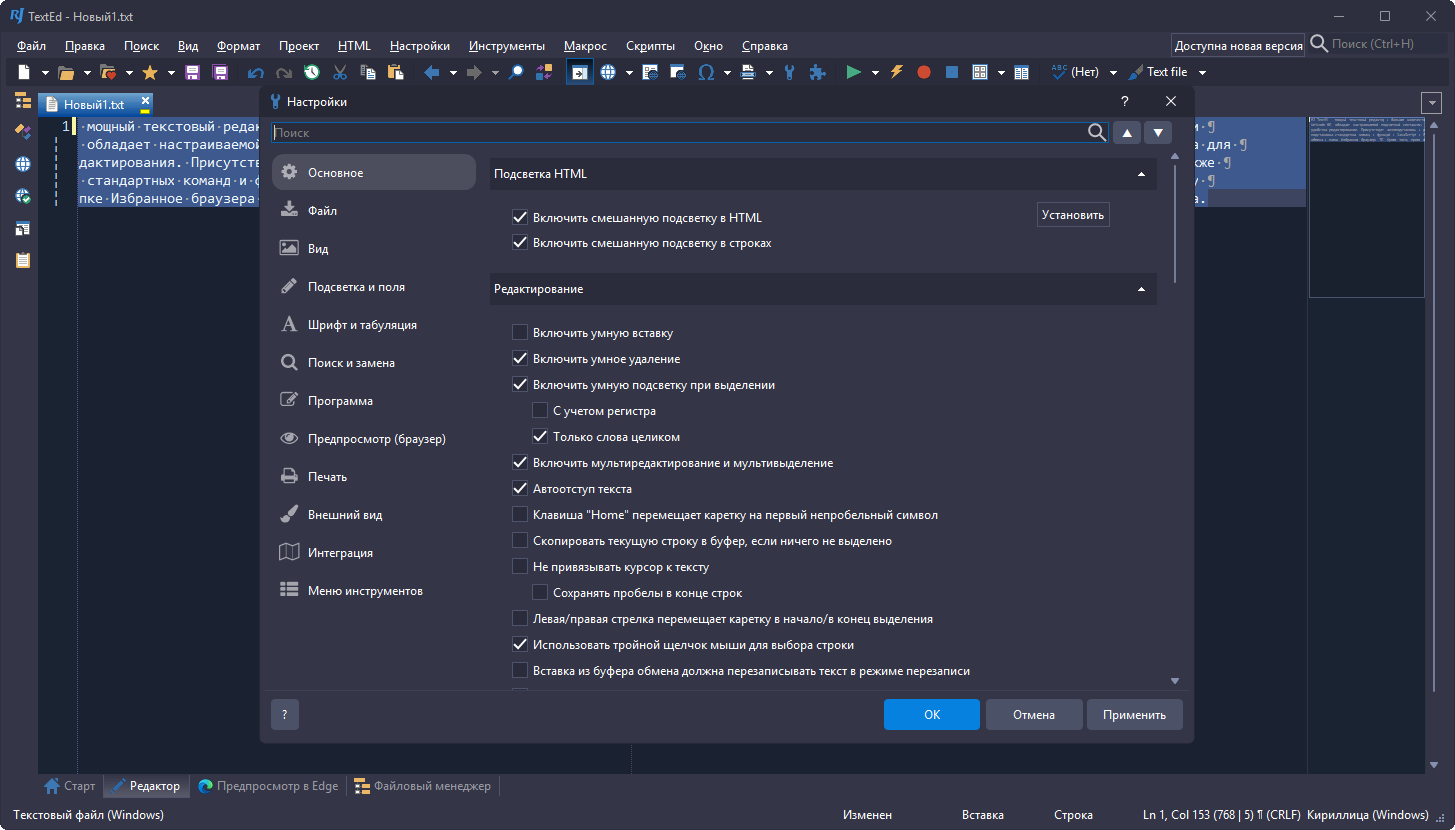Collapse the 'Редактирование' section
Image resolution: width=1455 pixels, height=830 pixels.
pos(1141,289)
